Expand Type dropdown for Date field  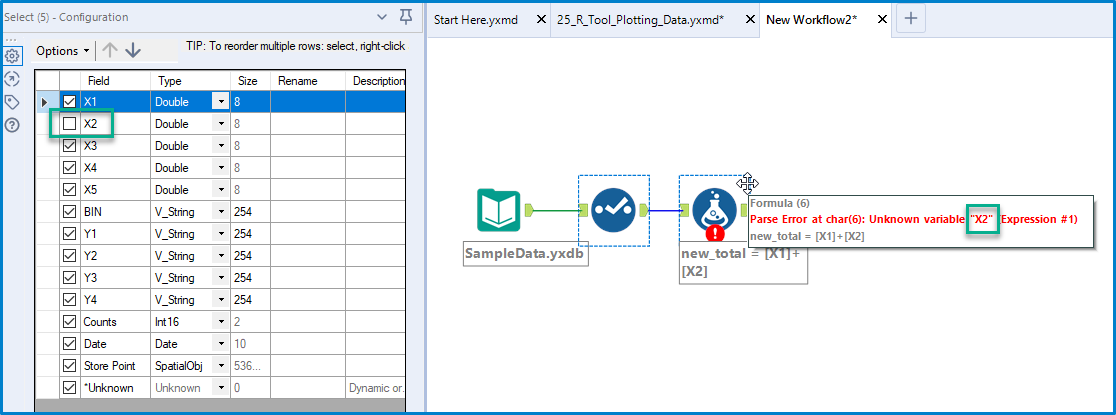coord(220,344)
